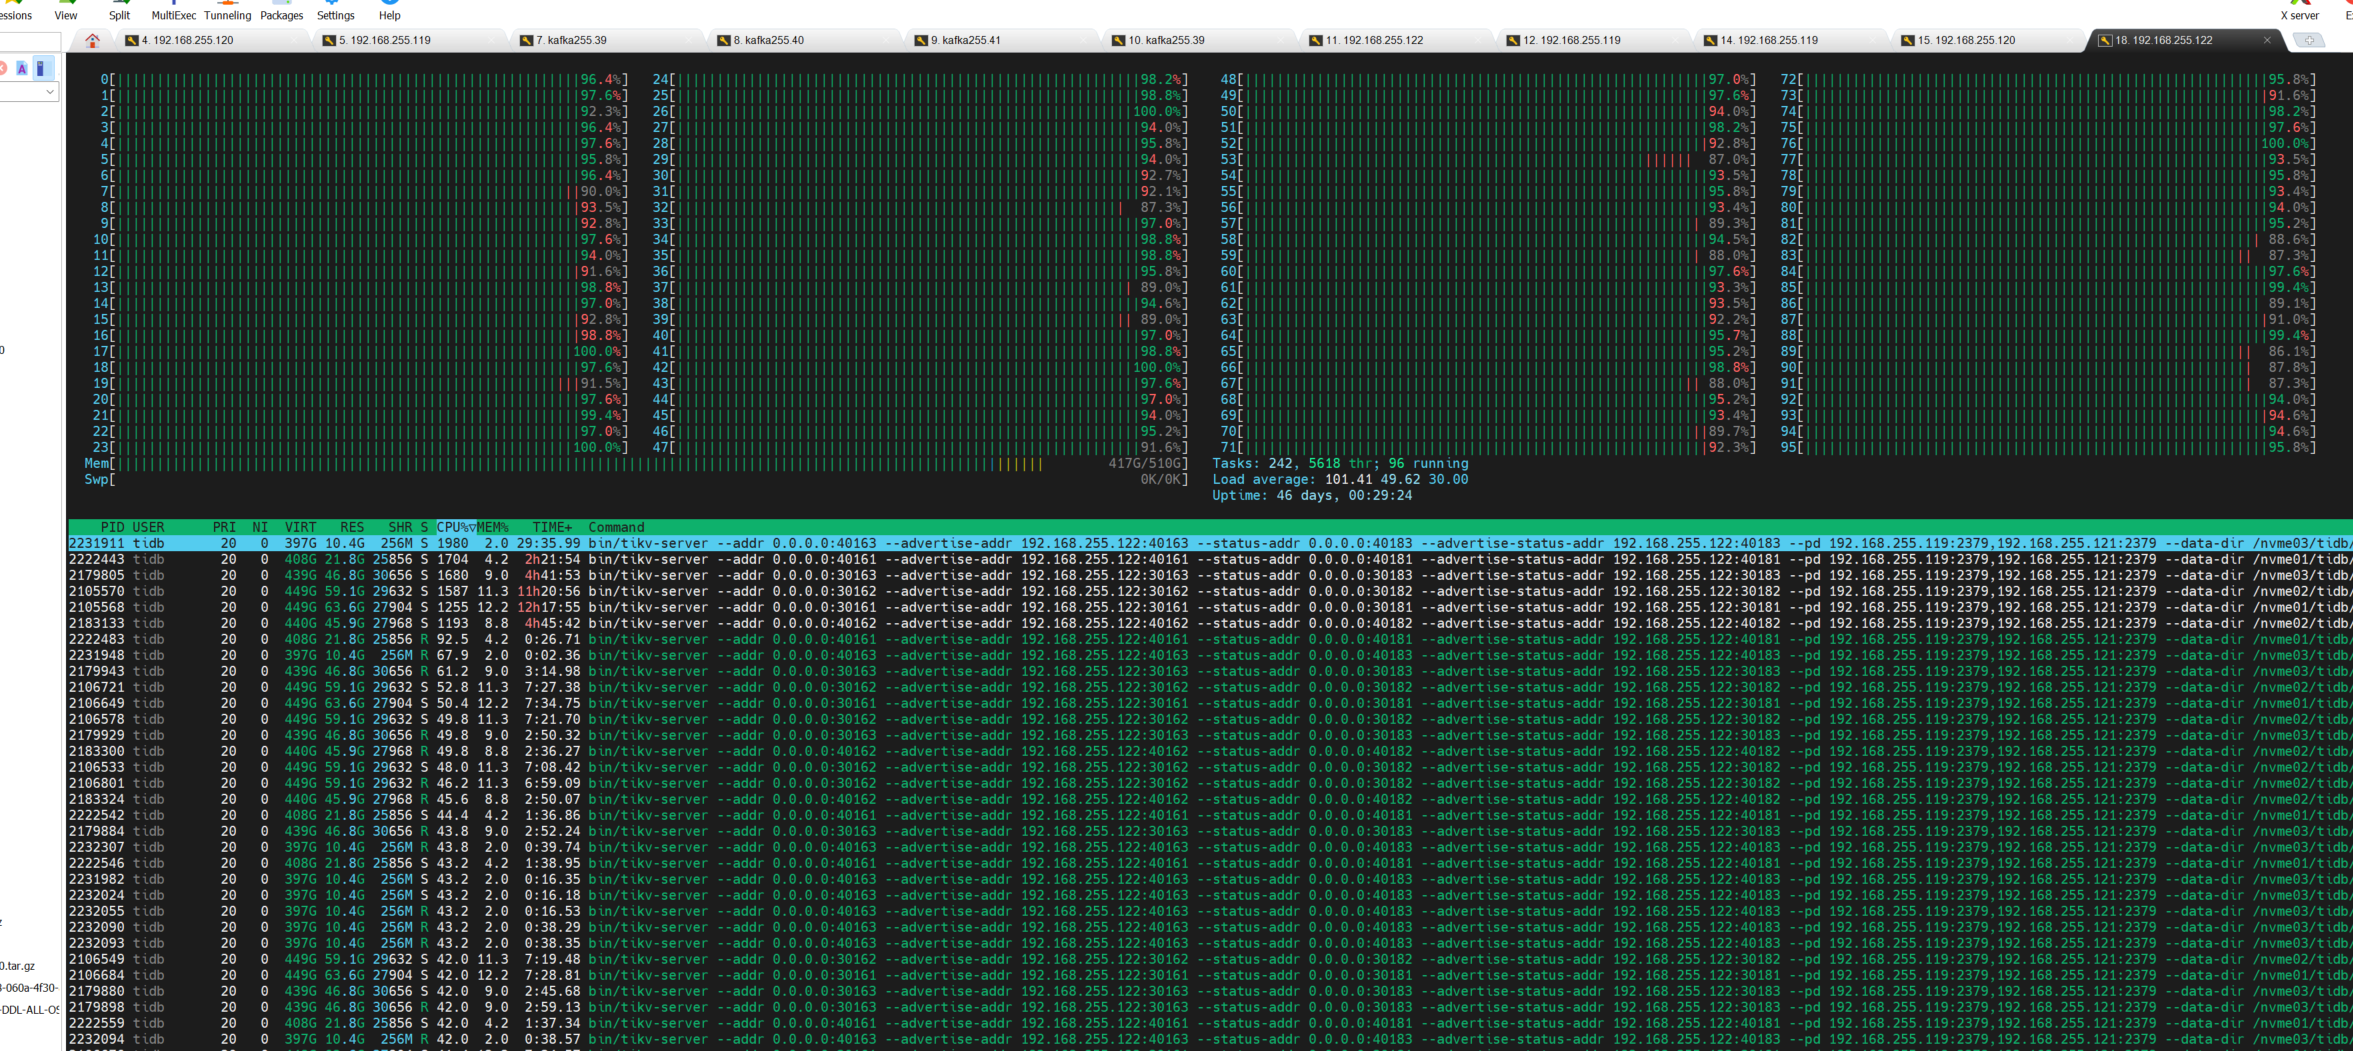
Task: Select process row PID 2183300
Action: coord(1210,751)
